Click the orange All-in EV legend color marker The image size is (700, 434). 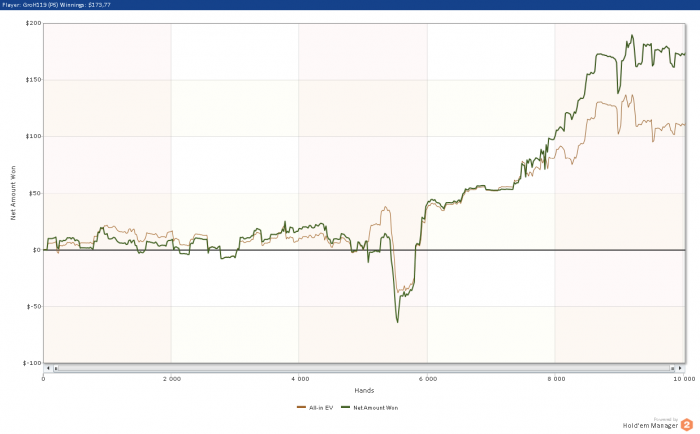click(x=301, y=407)
